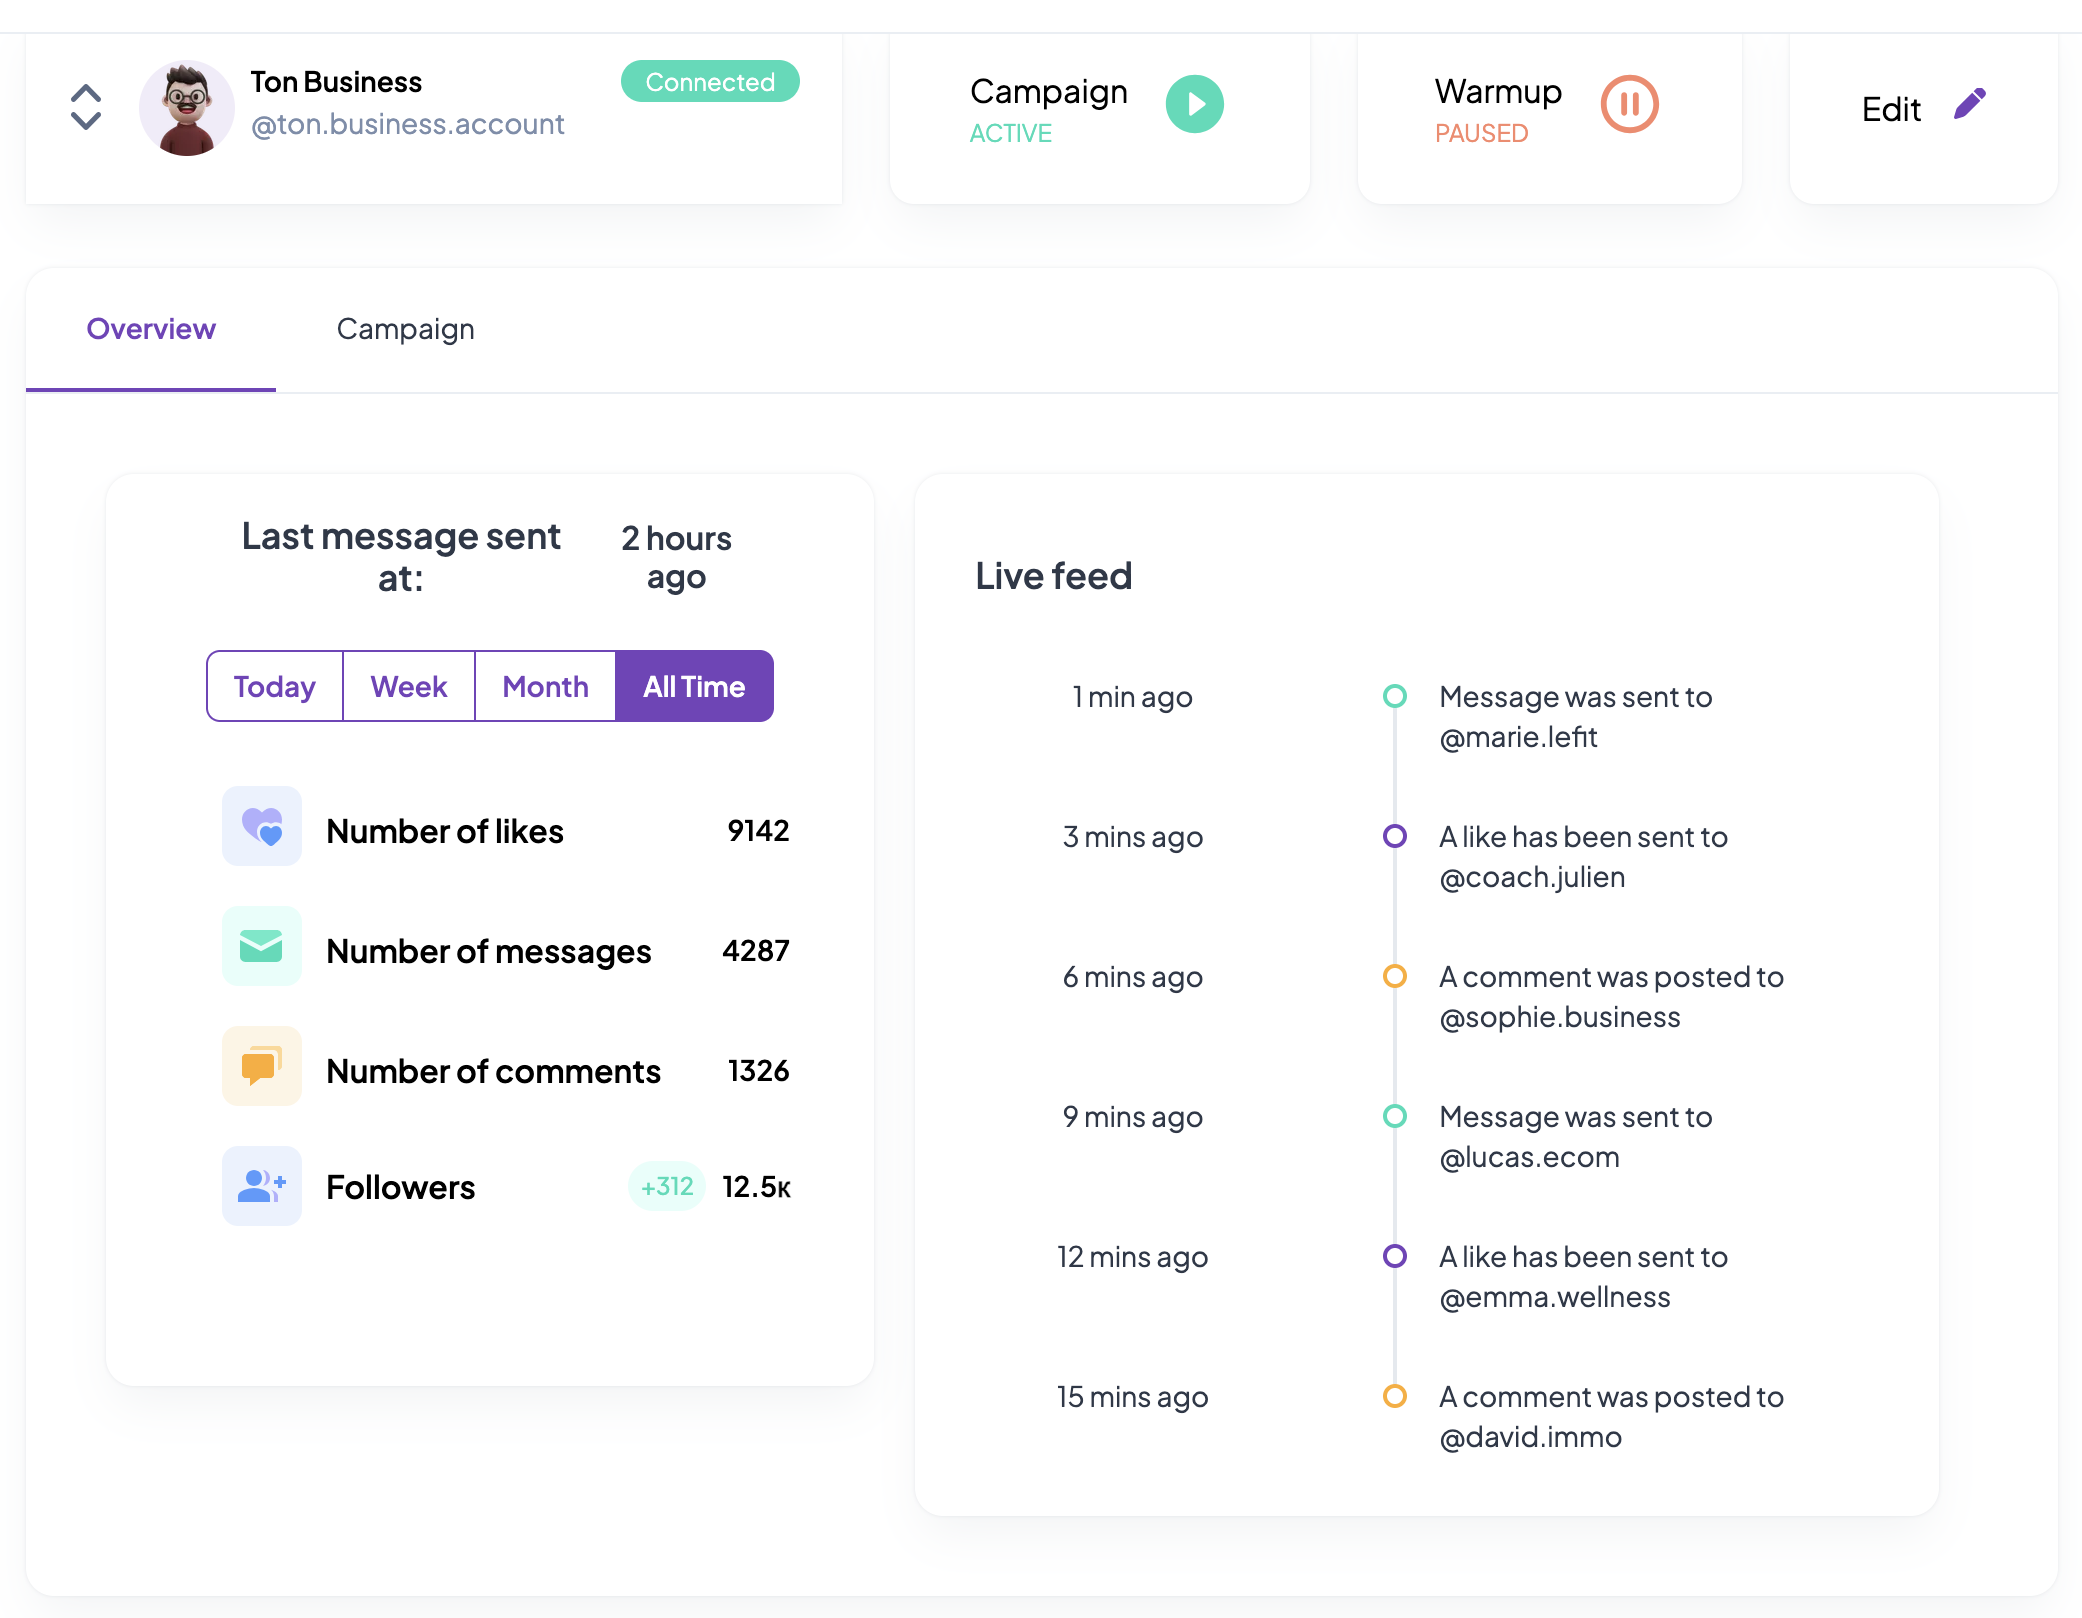Click the followers add-user icon
Image resolution: width=2082 pixels, height=1618 pixels.
[x=262, y=1186]
